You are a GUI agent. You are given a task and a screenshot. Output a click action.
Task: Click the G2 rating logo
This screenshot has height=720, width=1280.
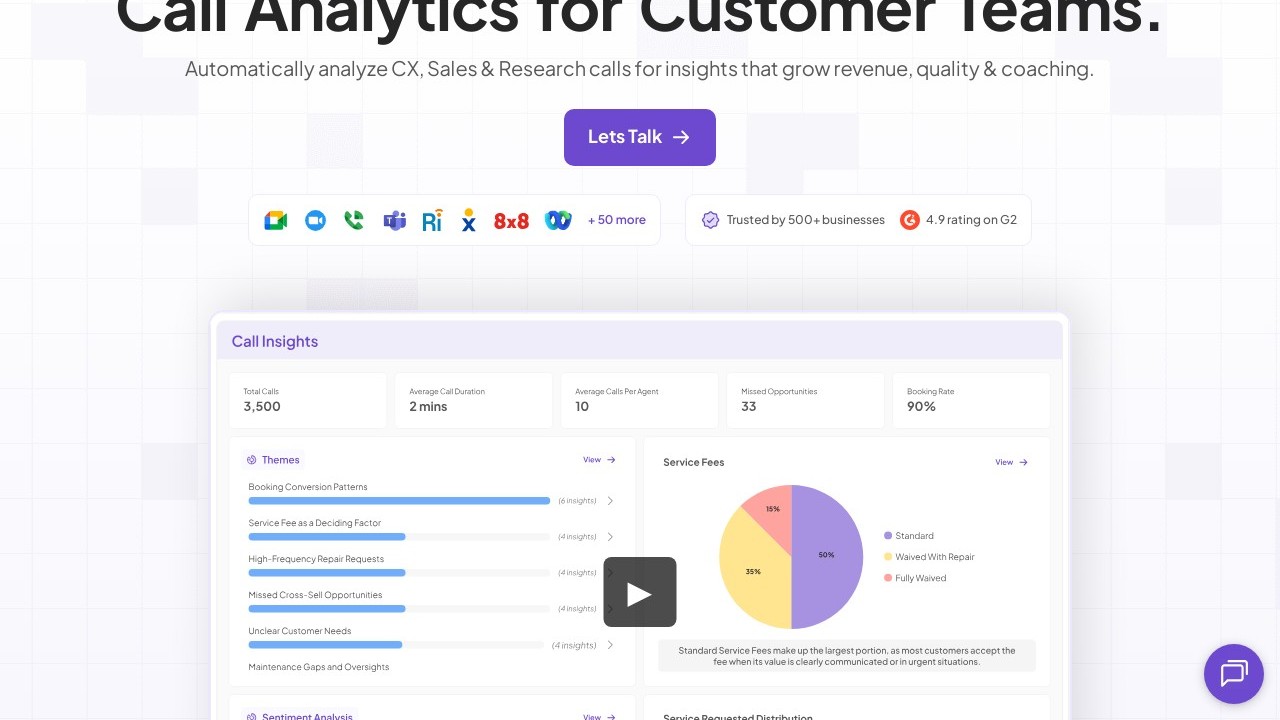click(x=909, y=220)
